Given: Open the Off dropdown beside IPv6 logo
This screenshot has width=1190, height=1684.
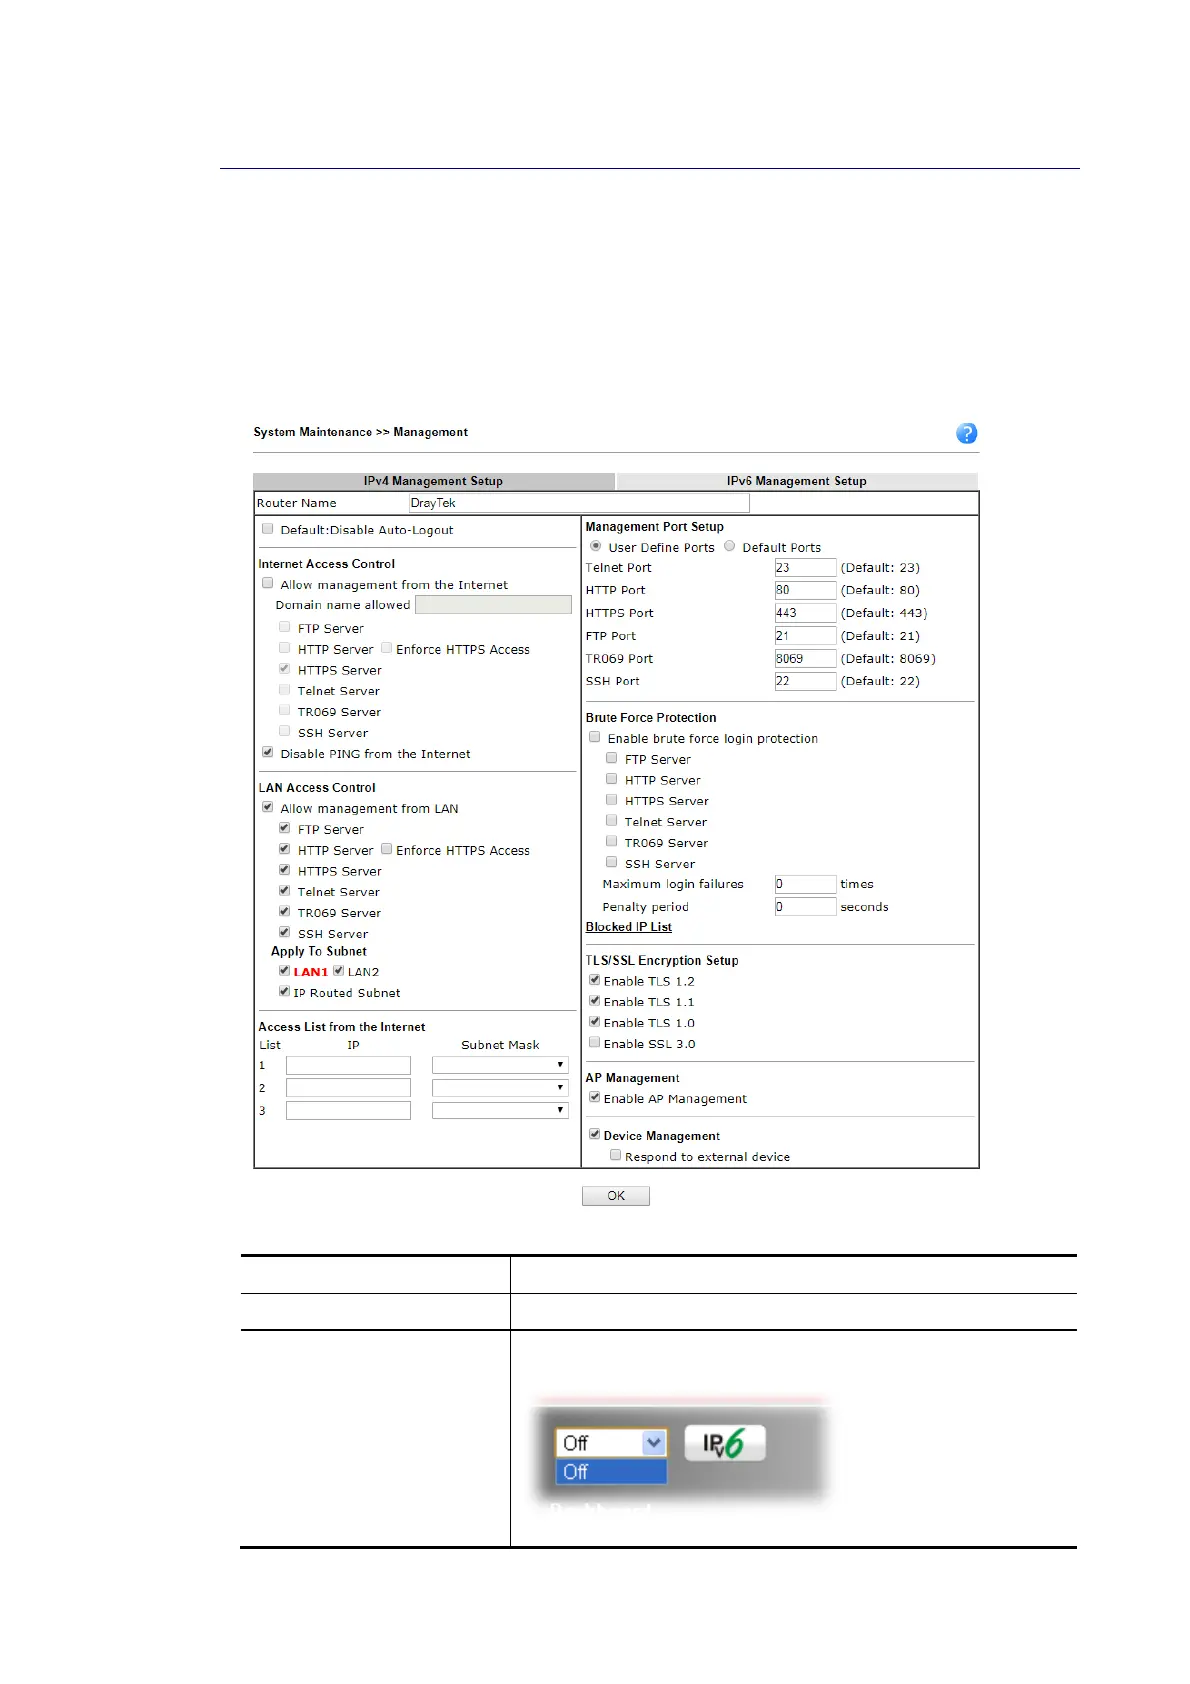Looking at the screenshot, I should [610, 1443].
